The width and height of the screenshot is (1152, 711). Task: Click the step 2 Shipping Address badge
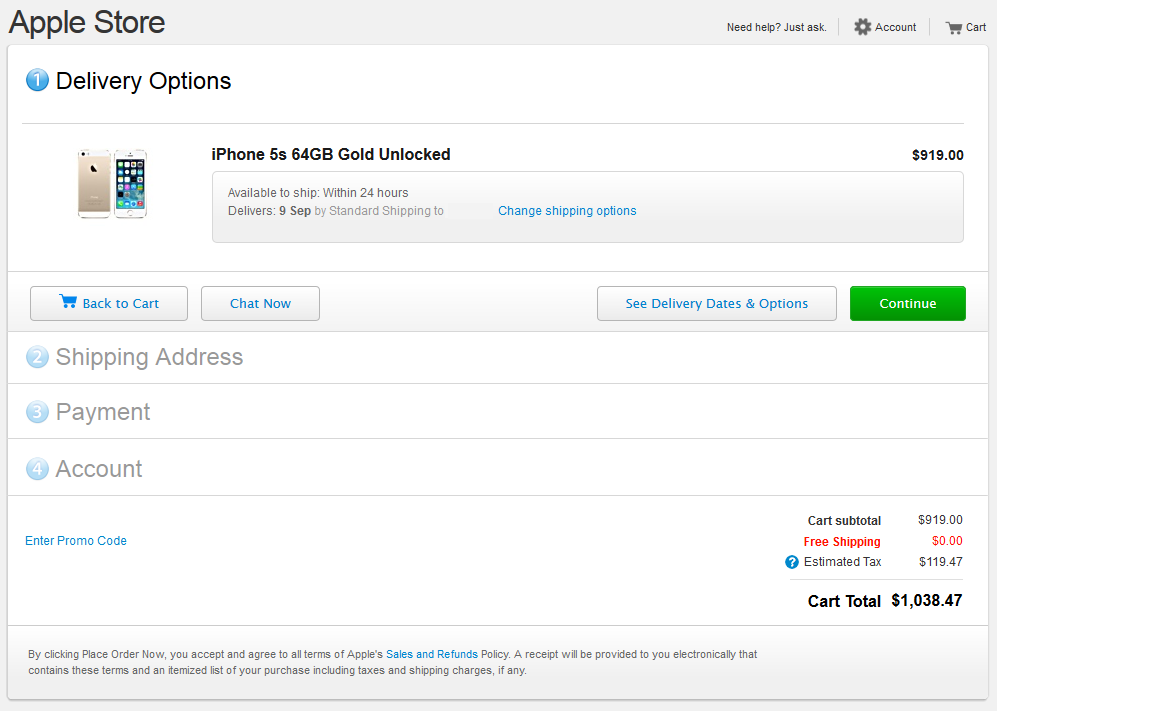point(37,357)
